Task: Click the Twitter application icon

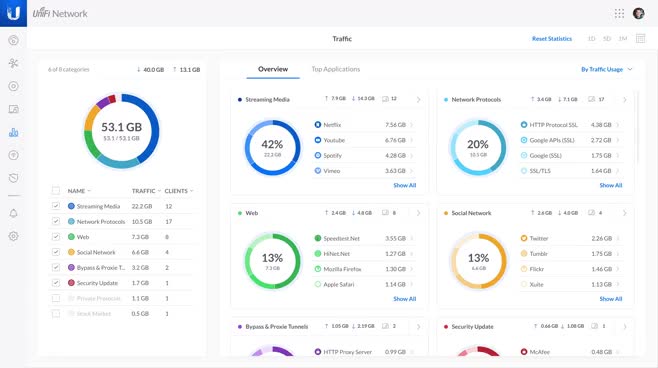Action: tap(524, 238)
